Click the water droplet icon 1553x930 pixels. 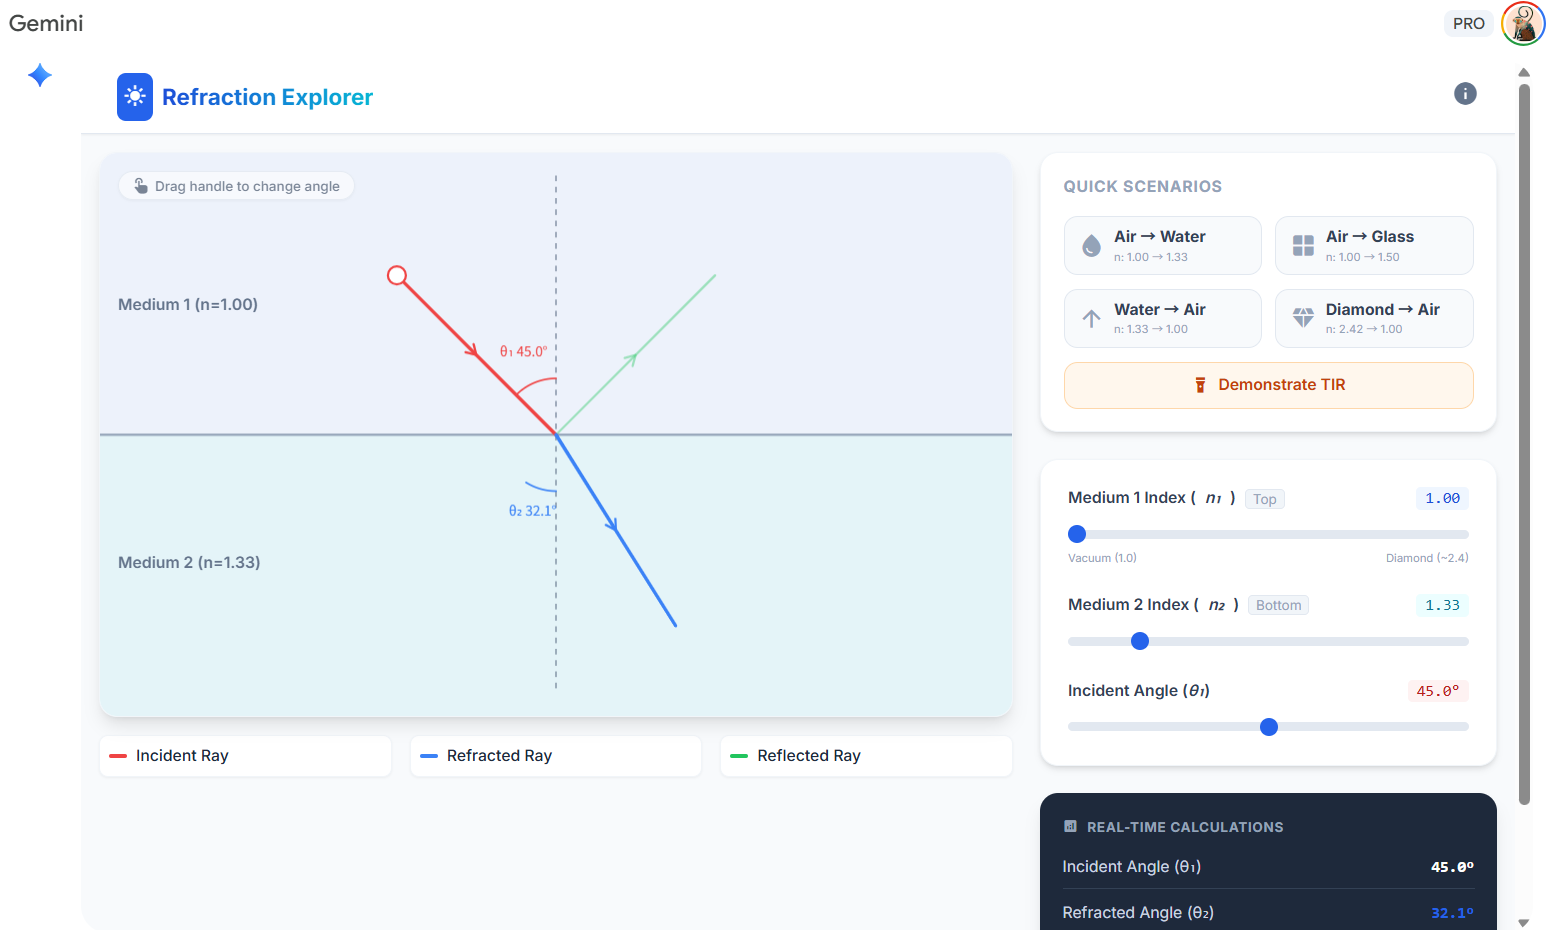1092,246
